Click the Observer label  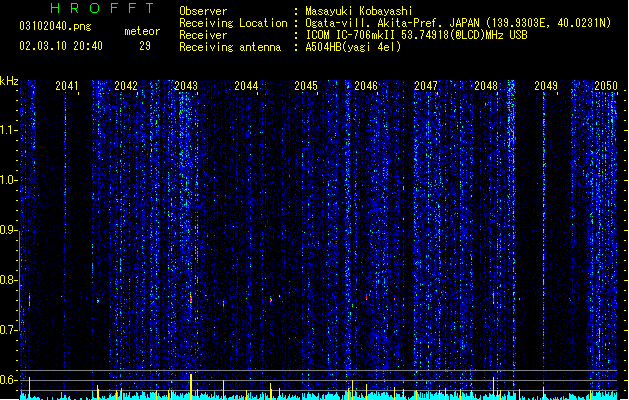[203, 11]
